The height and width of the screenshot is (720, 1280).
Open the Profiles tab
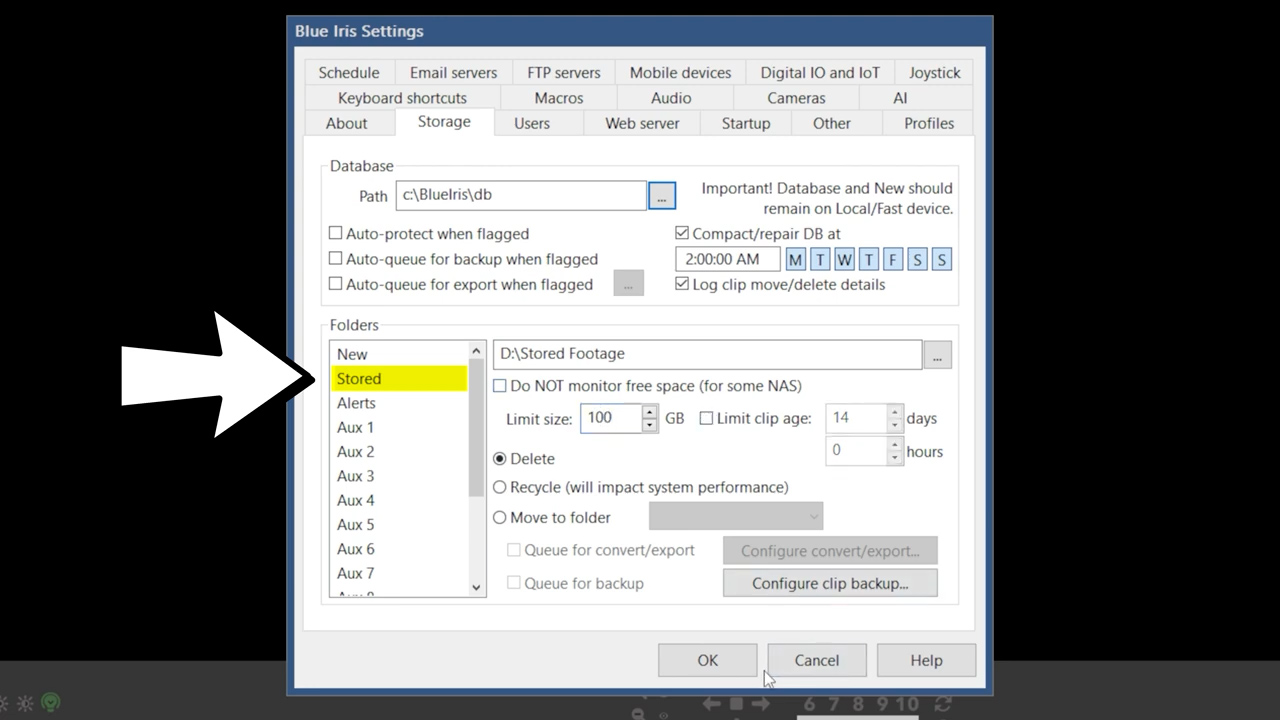tap(929, 123)
